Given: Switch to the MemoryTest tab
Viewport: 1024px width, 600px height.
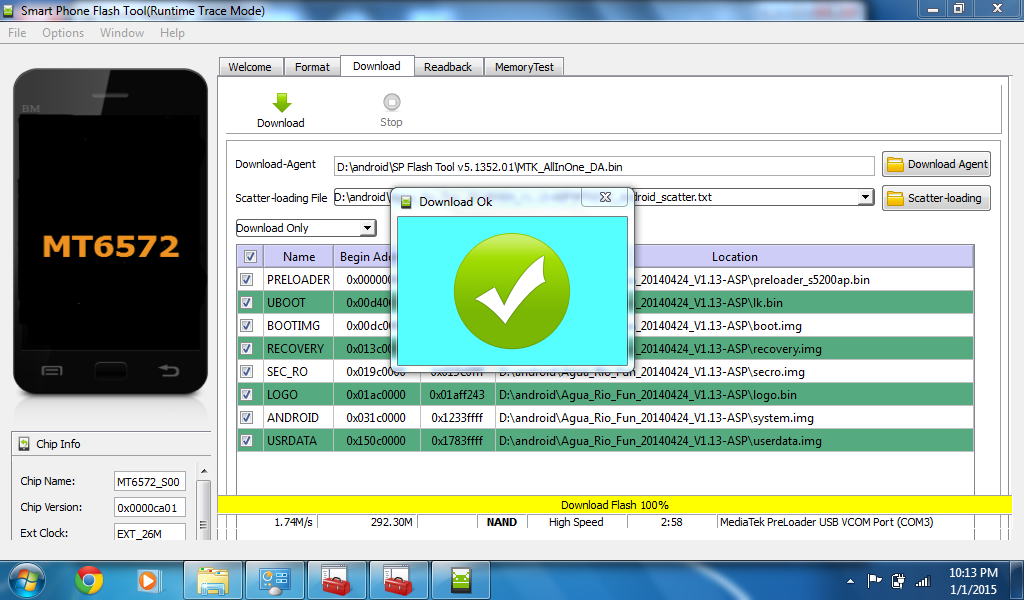Looking at the screenshot, I should pos(524,67).
